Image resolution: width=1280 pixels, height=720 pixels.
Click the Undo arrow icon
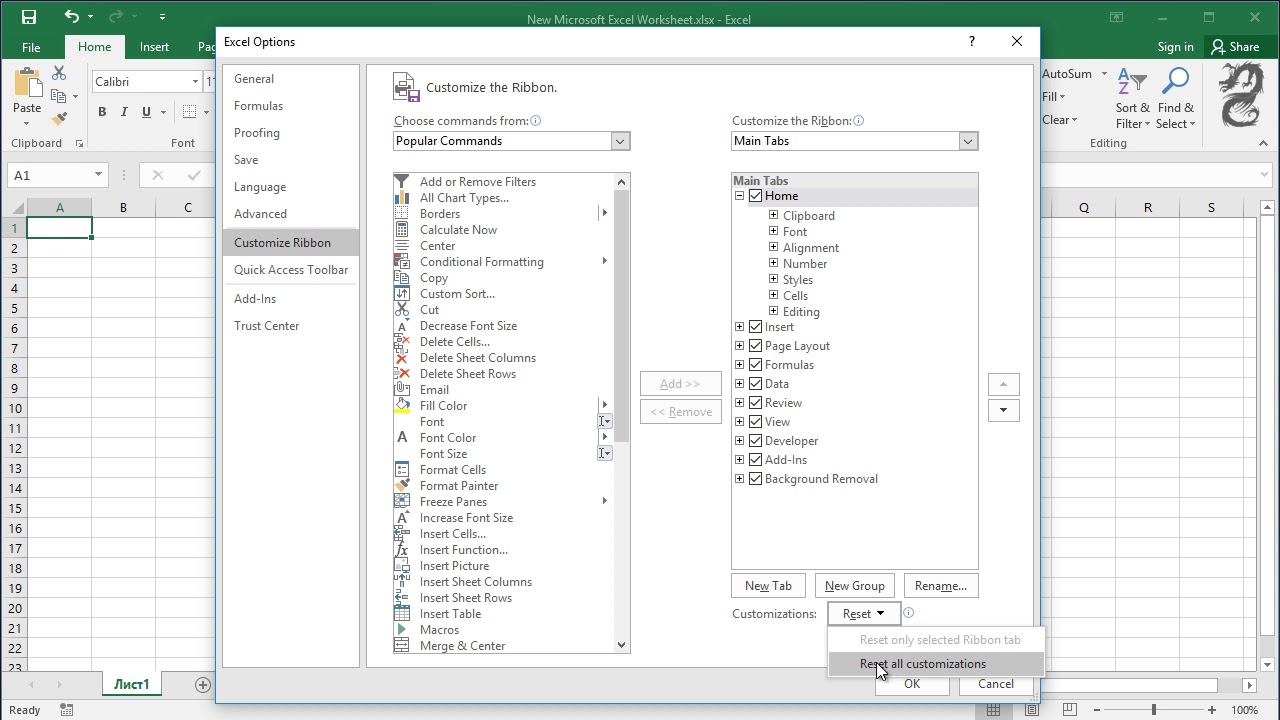click(x=71, y=17)
